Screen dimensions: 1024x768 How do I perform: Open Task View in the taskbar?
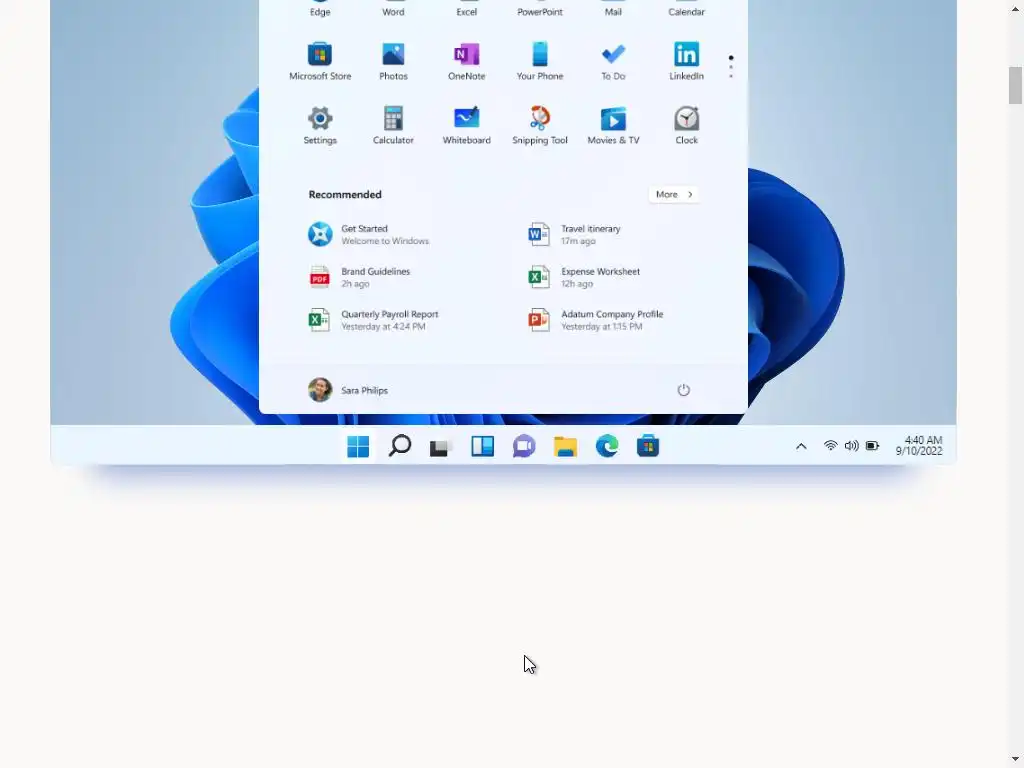click(441, 447)
